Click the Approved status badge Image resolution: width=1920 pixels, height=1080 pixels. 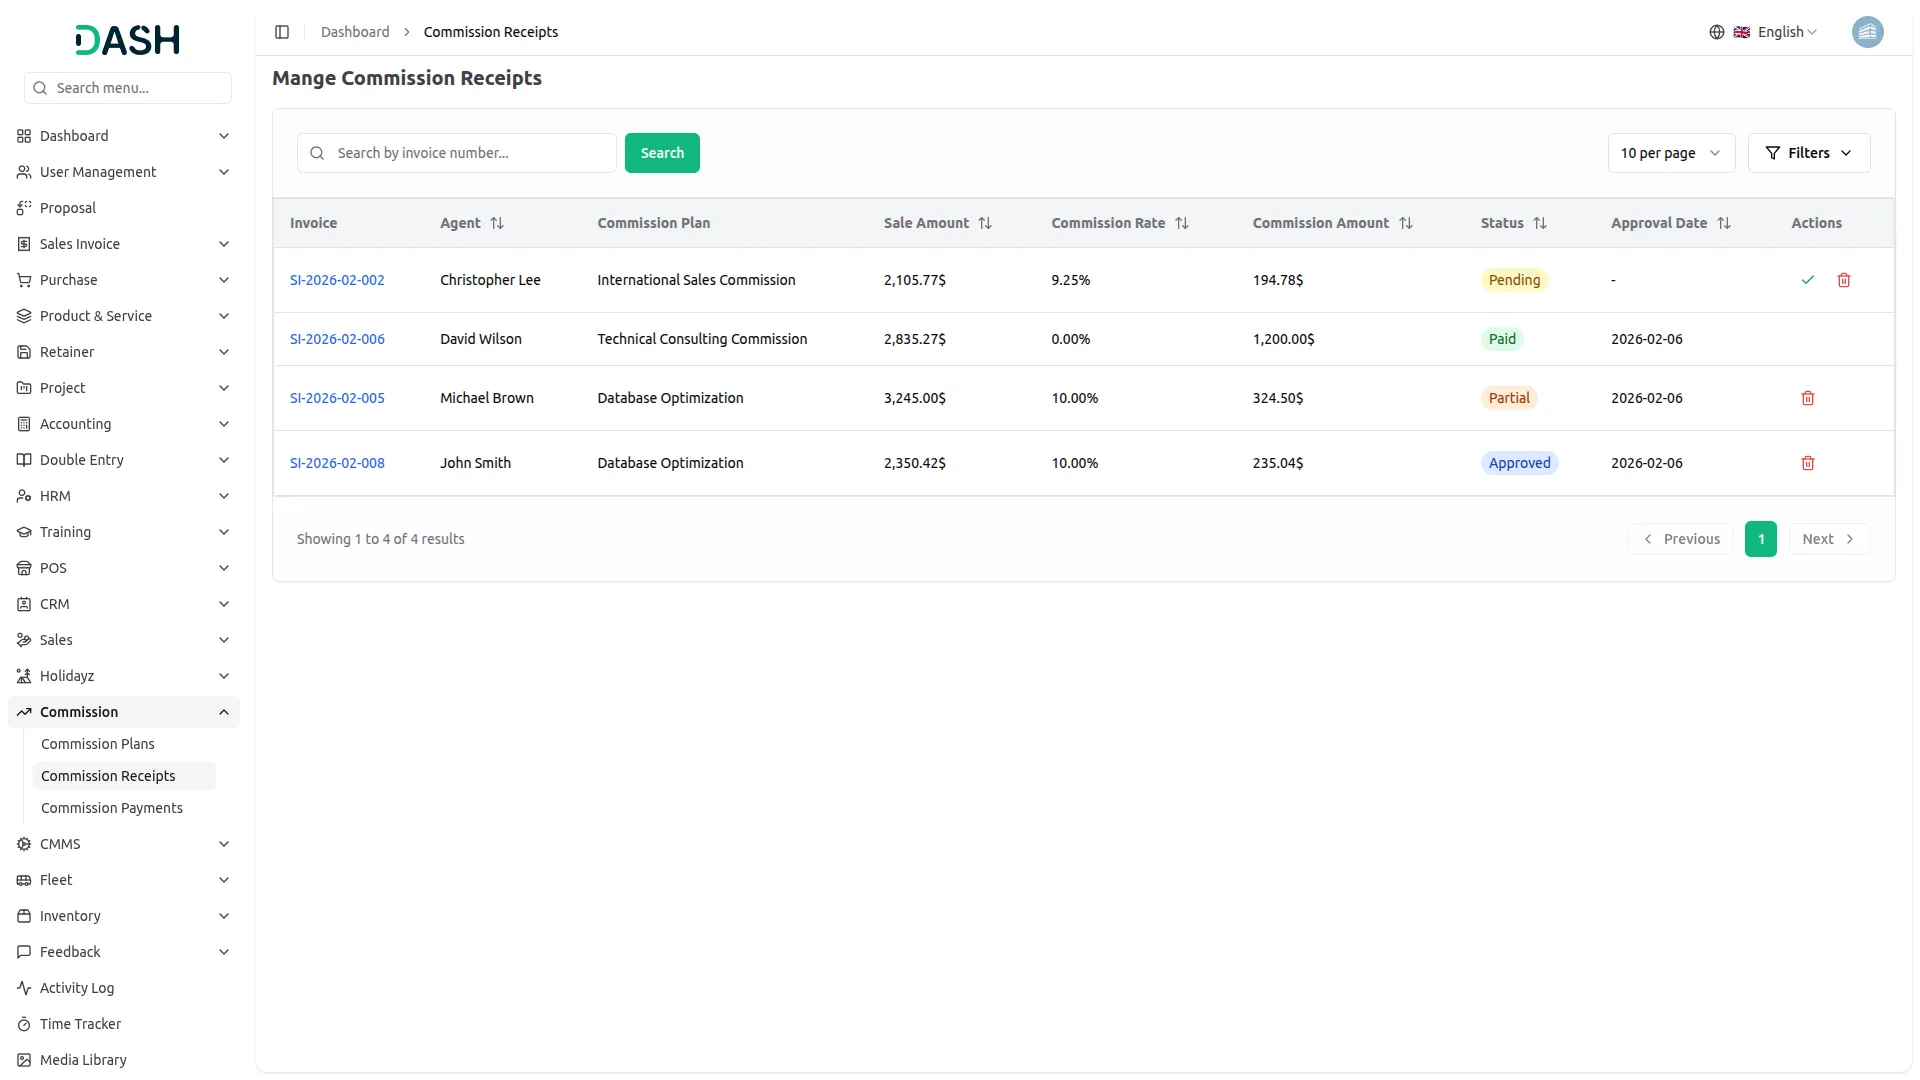pyautogui.click(x=1519, y=463)
